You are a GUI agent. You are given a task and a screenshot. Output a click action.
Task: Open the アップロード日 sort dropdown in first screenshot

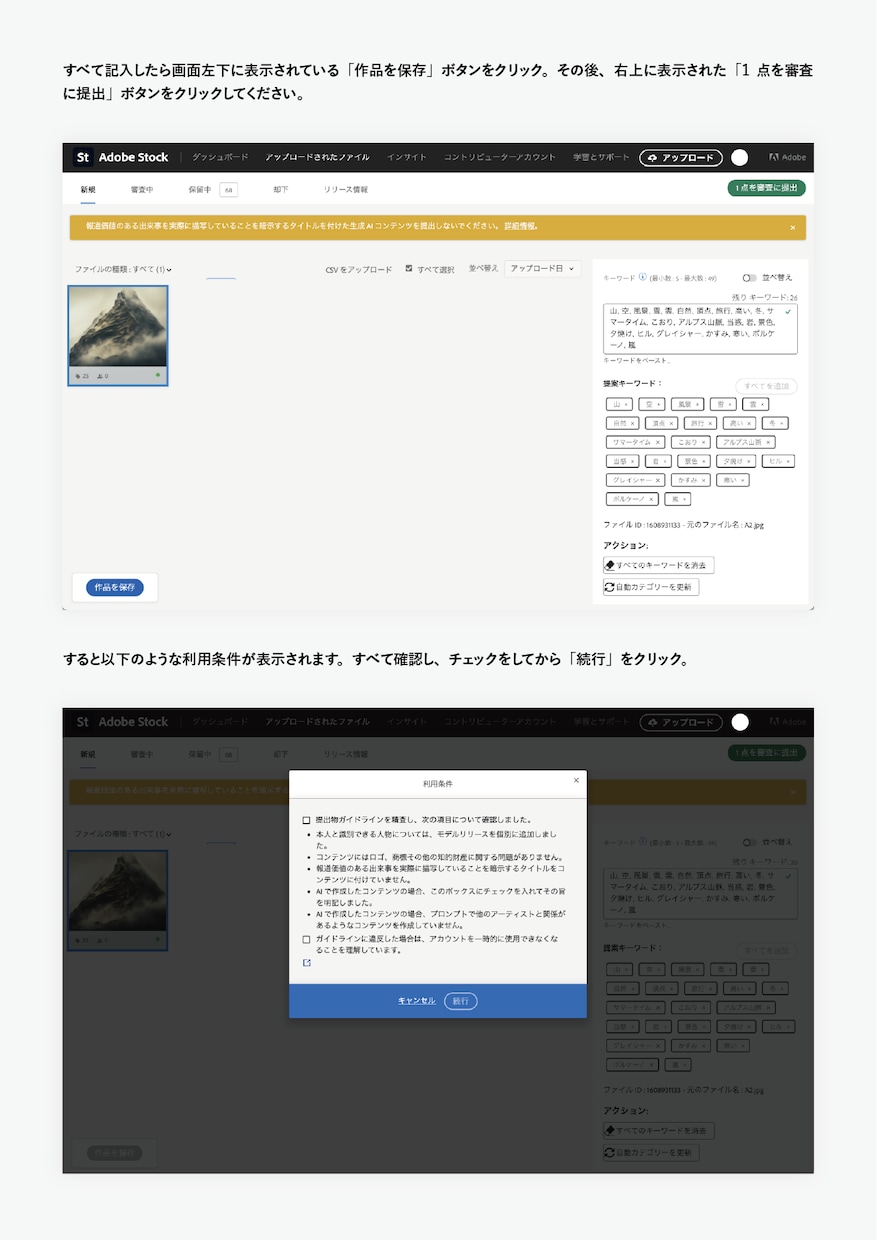point(543,269)
